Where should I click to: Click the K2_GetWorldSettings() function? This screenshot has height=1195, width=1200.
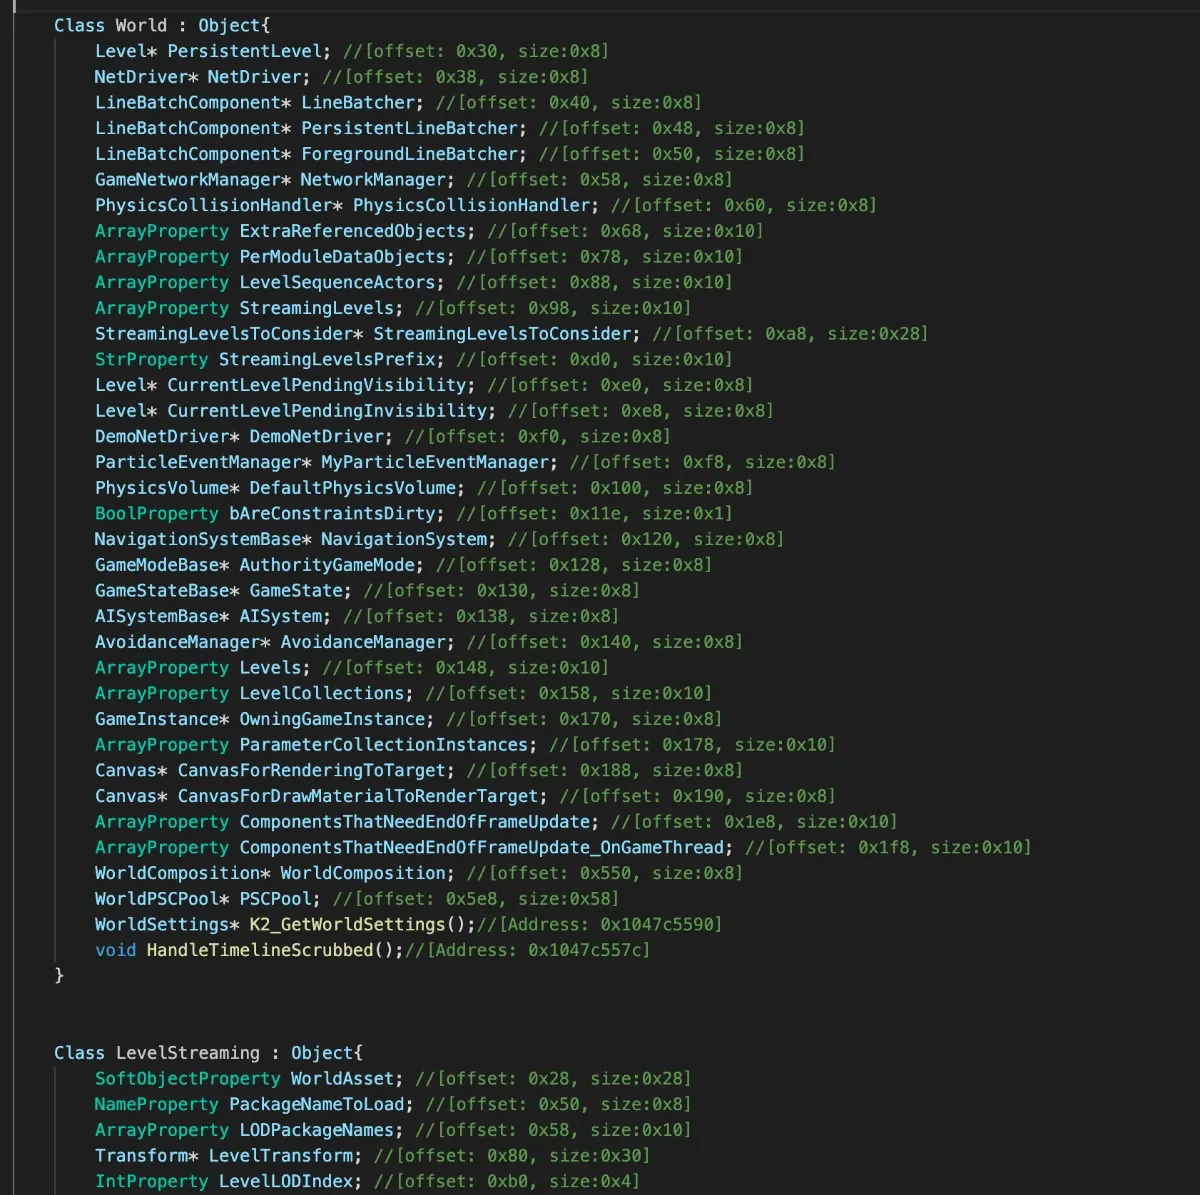357,924
